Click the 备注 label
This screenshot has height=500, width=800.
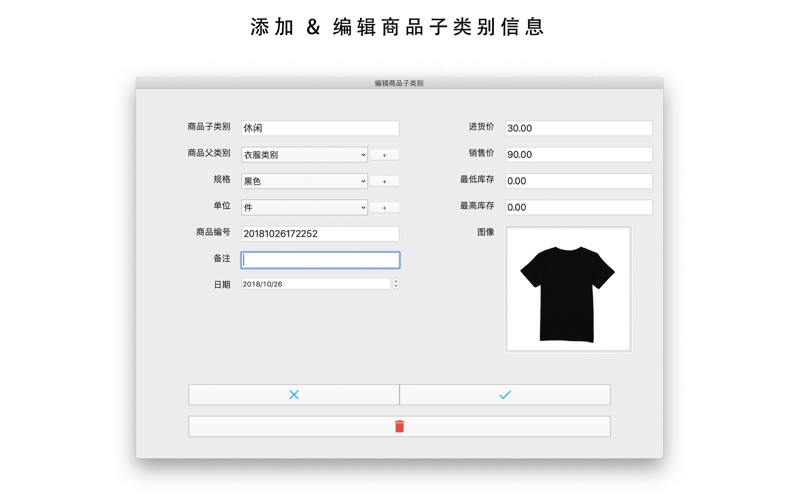point(221,258)
